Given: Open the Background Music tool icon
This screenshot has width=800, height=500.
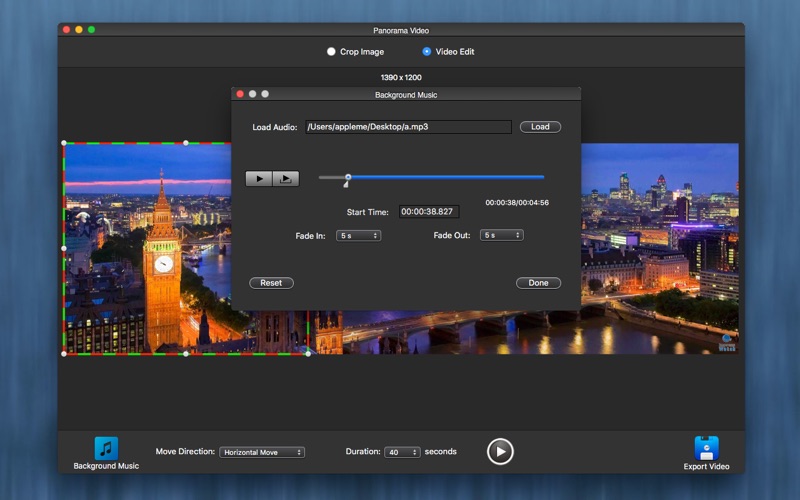Looking at the screenshot, I should pos(106,448).
